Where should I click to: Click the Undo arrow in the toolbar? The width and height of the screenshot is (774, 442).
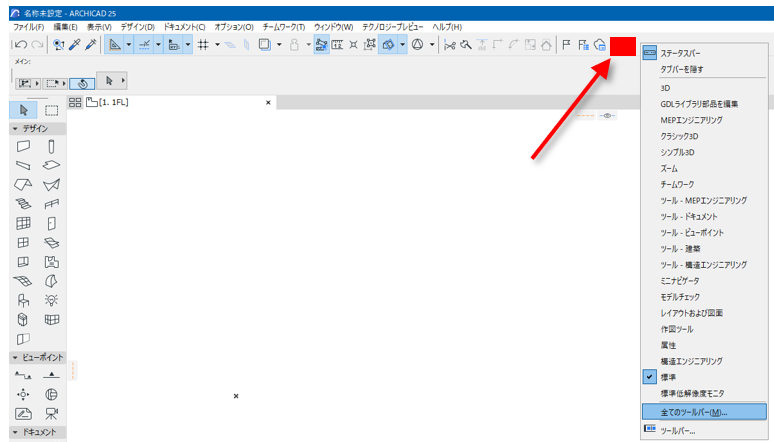pos(21,45)
